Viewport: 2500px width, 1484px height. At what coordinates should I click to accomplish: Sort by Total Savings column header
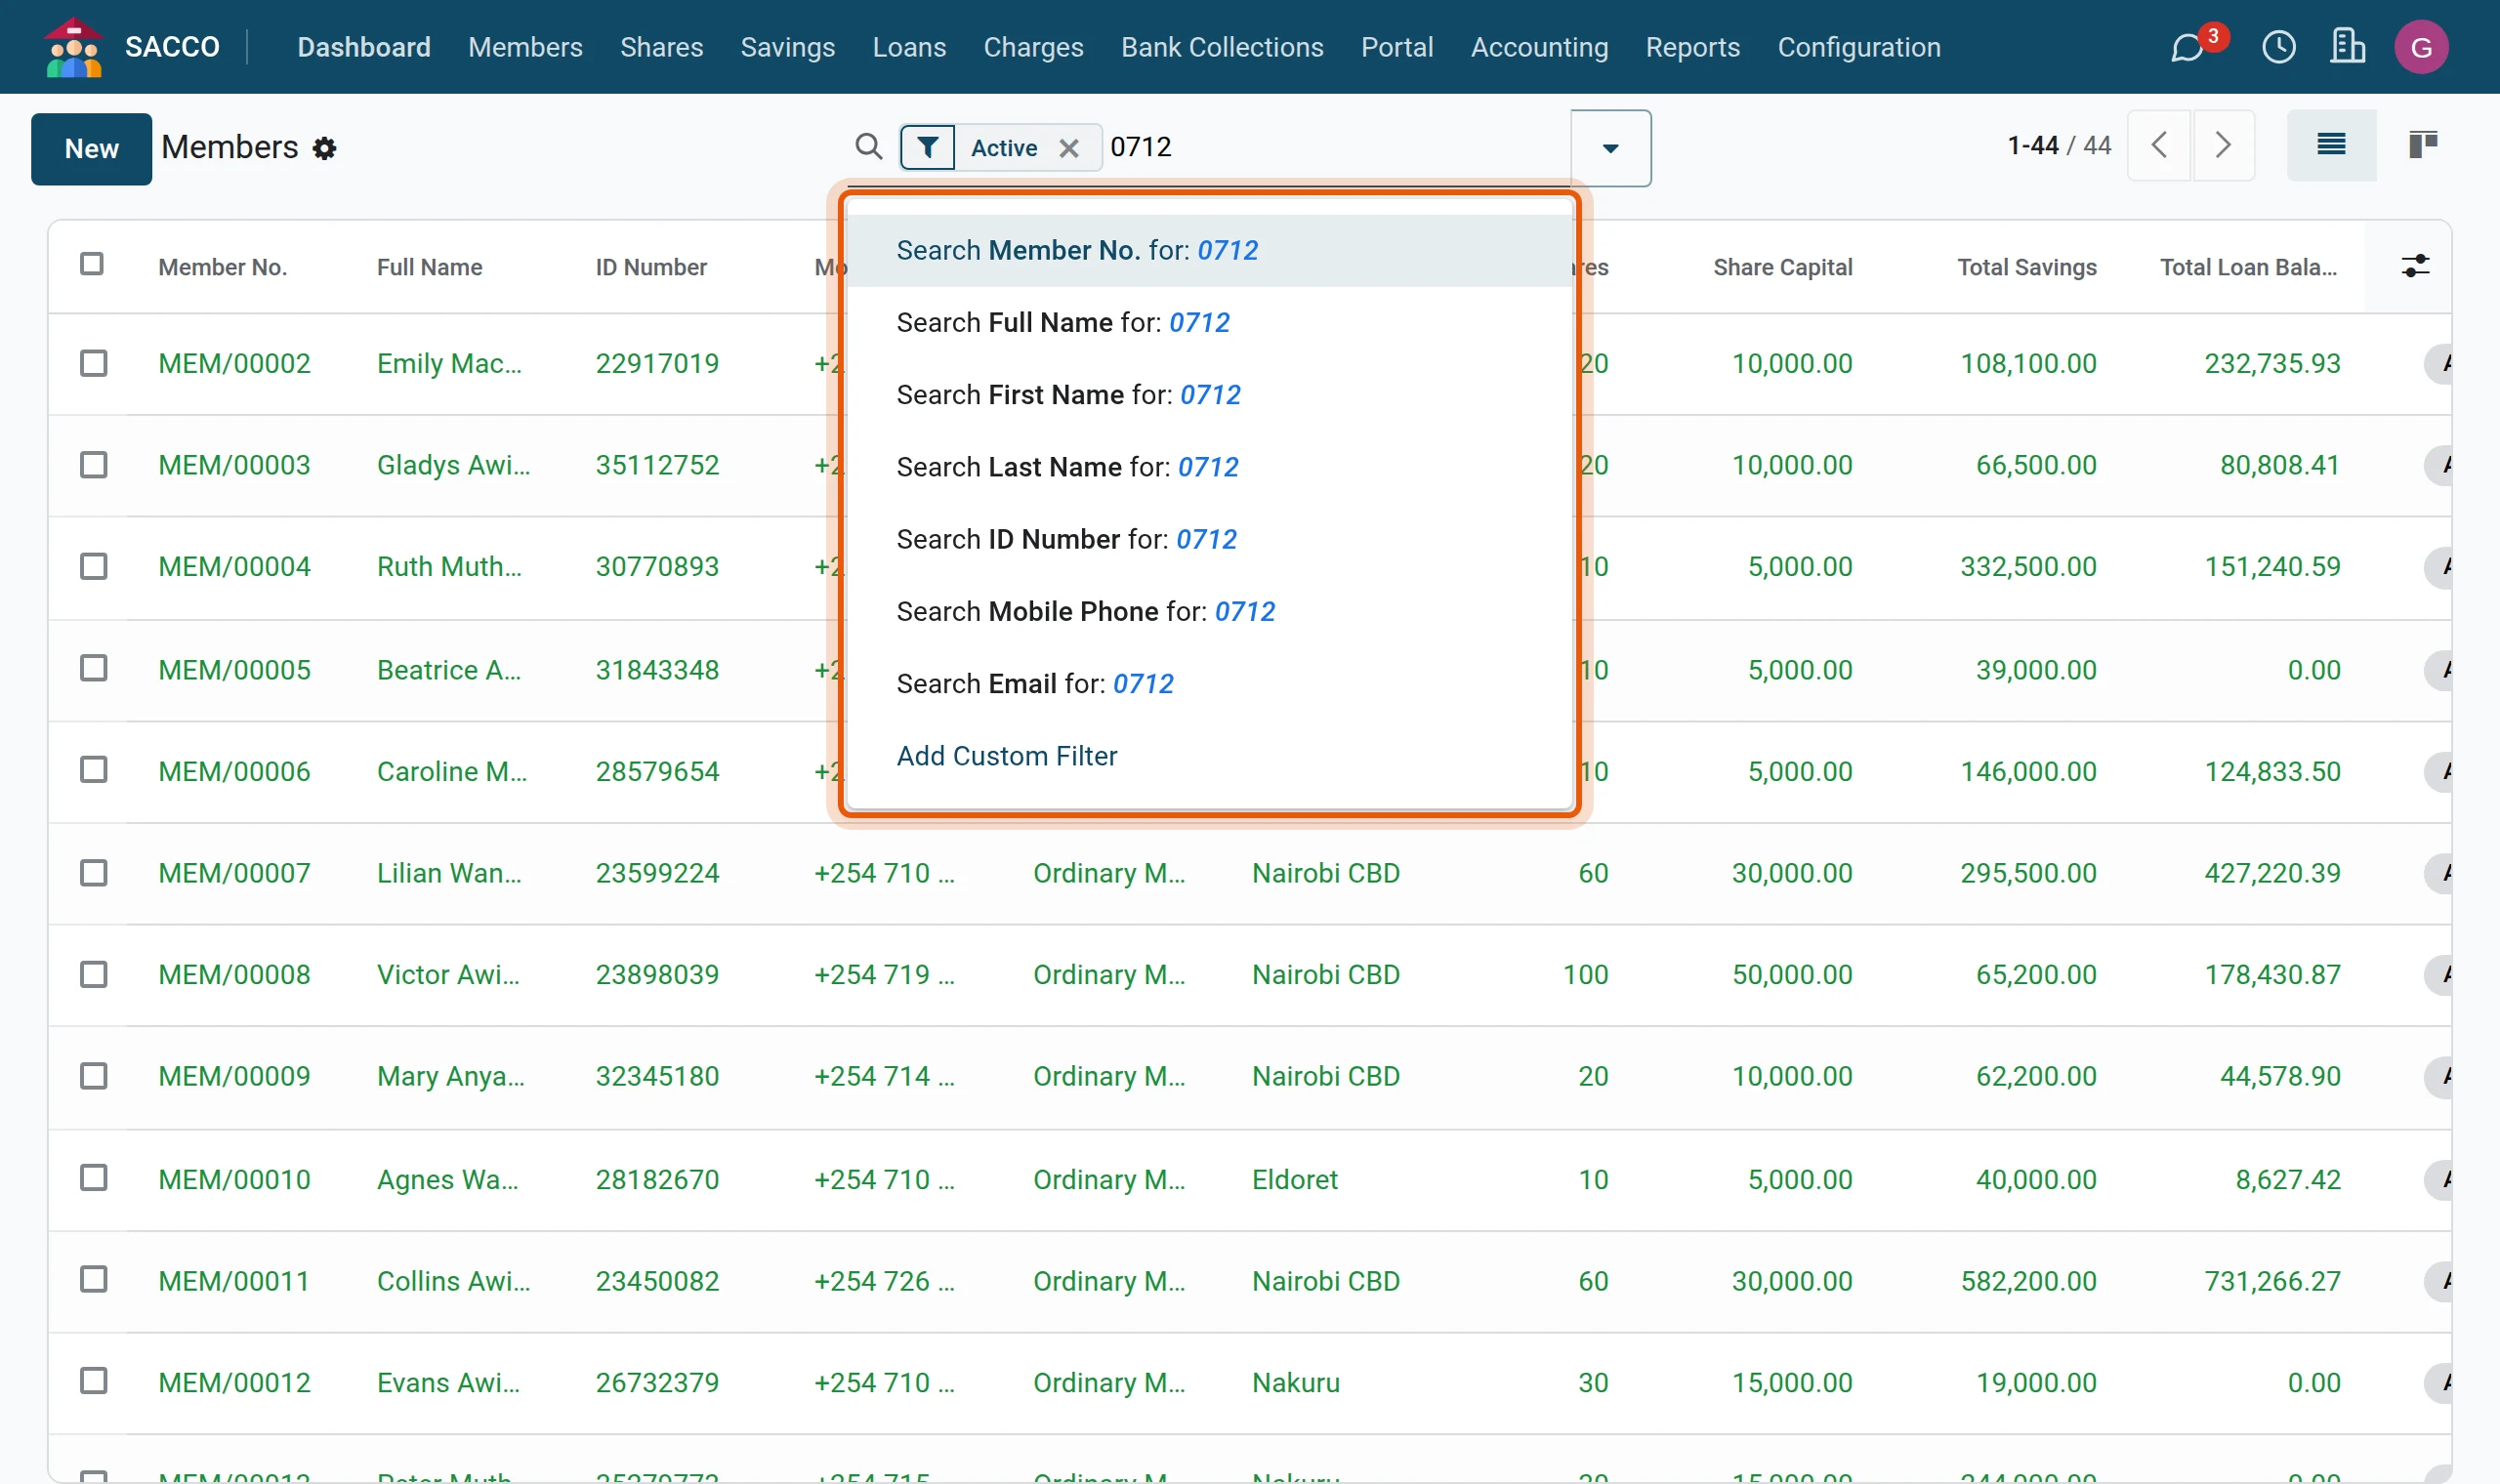click(x=2026, y=267)
